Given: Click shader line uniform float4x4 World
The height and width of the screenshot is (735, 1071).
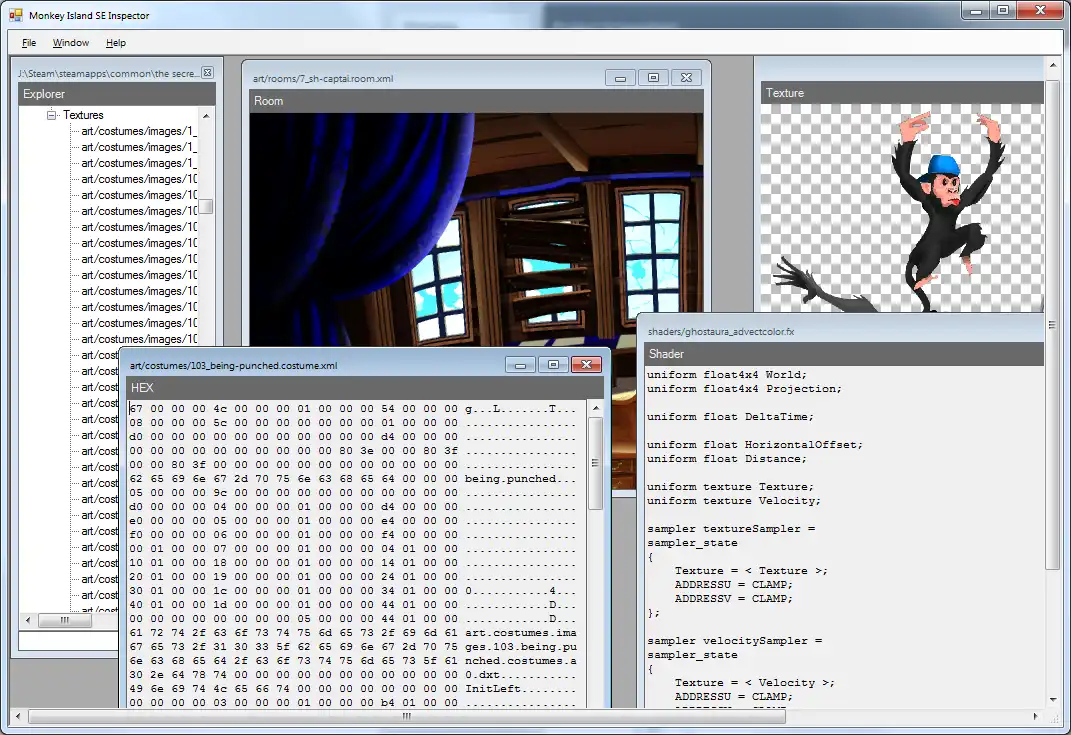Looking at the screenshot, I should click(x=727, y=374).
